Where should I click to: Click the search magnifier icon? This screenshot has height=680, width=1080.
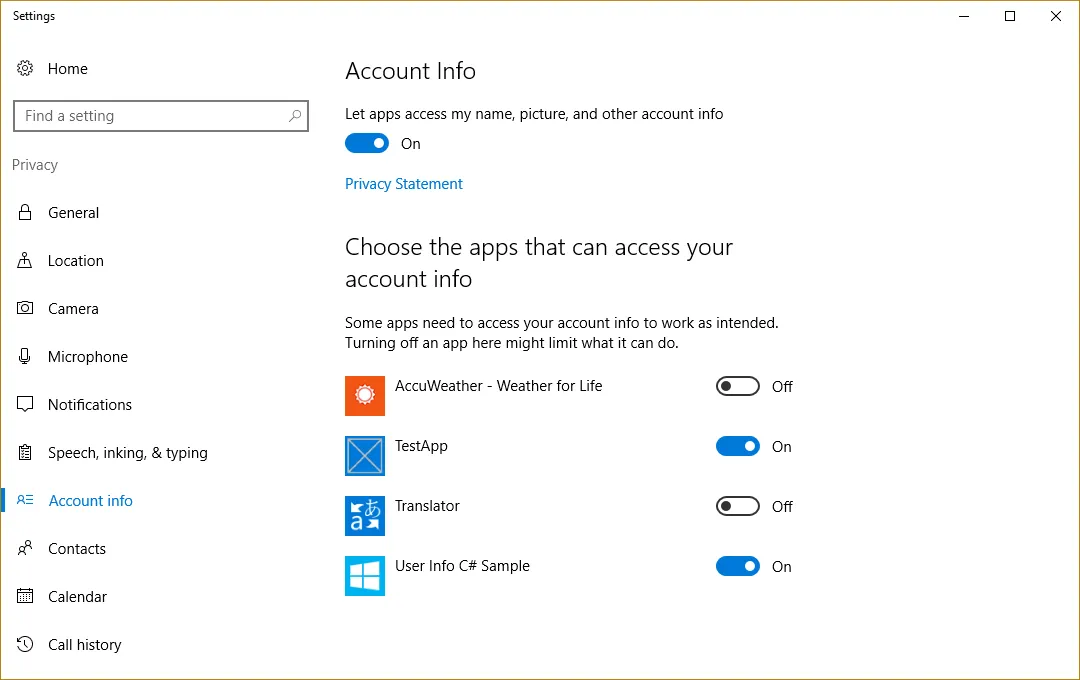(x=295, y=116)
